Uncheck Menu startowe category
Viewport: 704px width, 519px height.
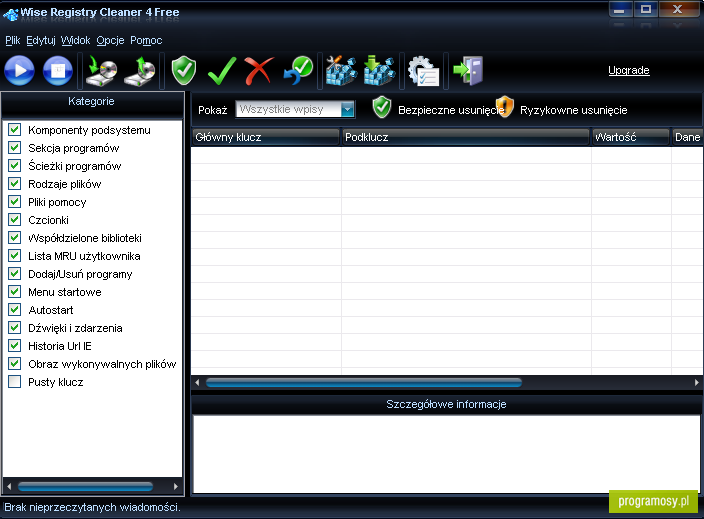point(14,292)
